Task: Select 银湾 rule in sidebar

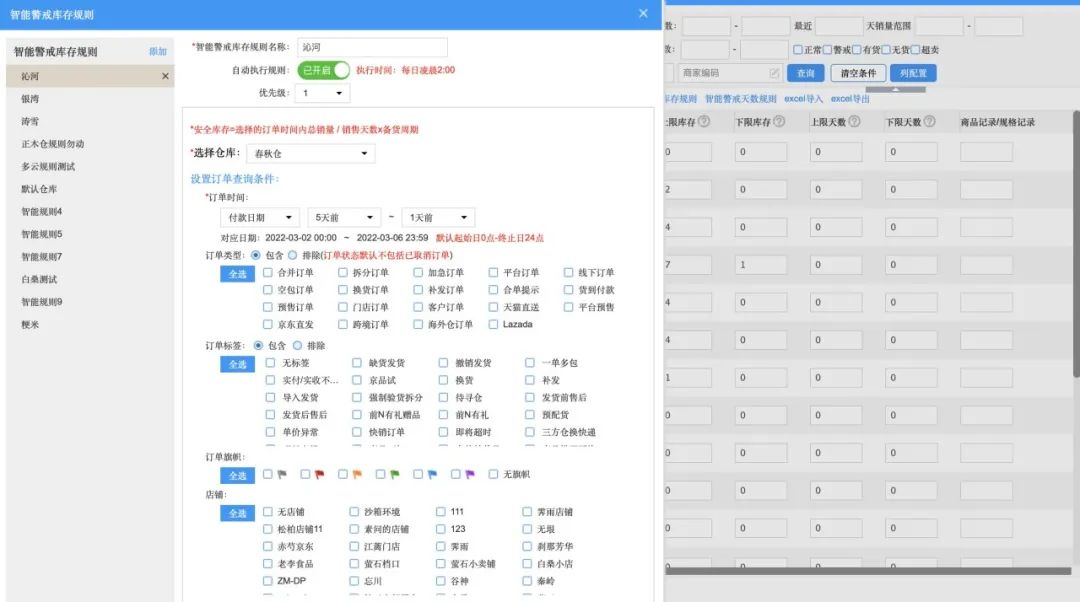Action: pos(90,98)
